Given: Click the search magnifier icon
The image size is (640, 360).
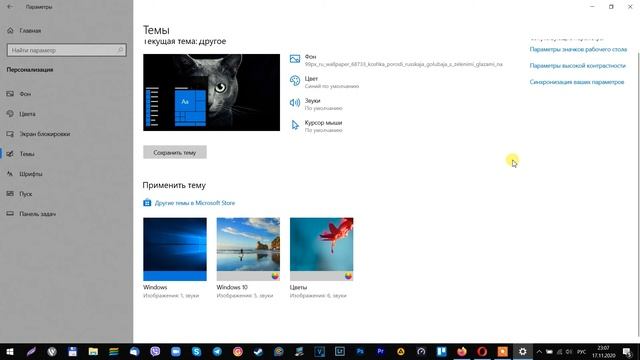Looking at the screenshot, I should pyautogui.click(x=120, y=50).
